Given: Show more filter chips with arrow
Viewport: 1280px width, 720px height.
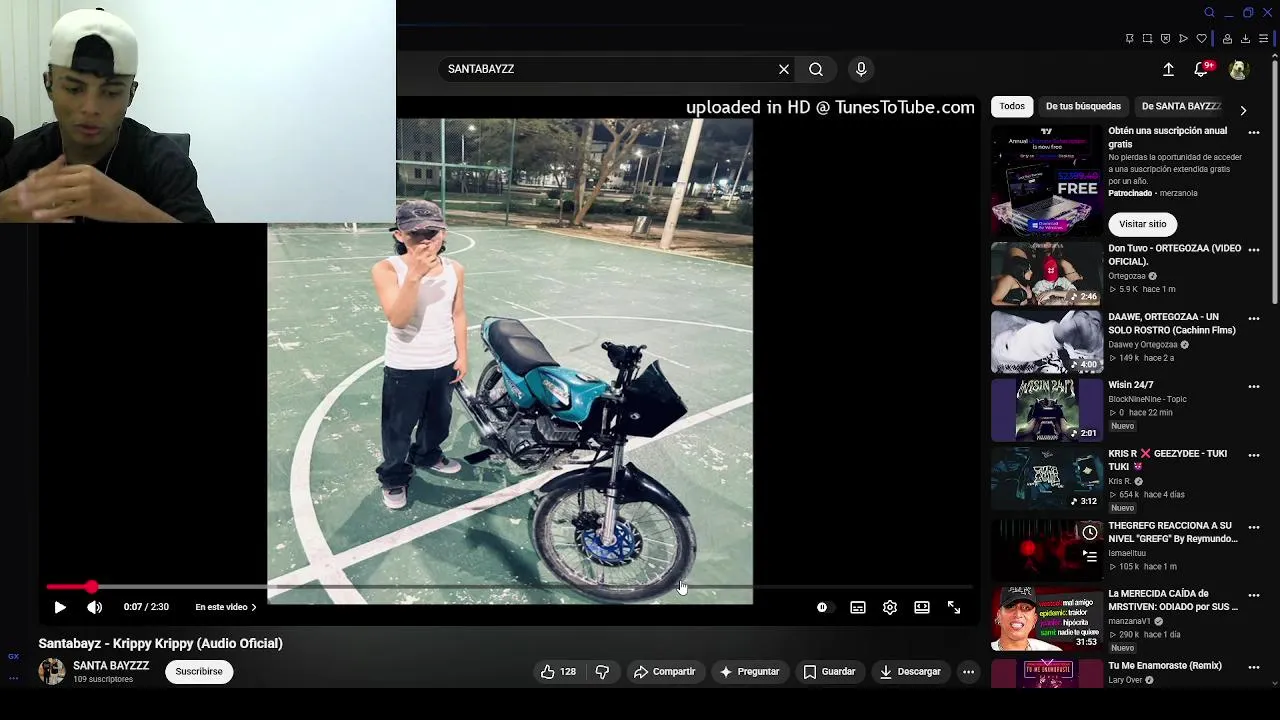Looking at the screenshot, I should pyautogui.click(x=1243, y=109).
